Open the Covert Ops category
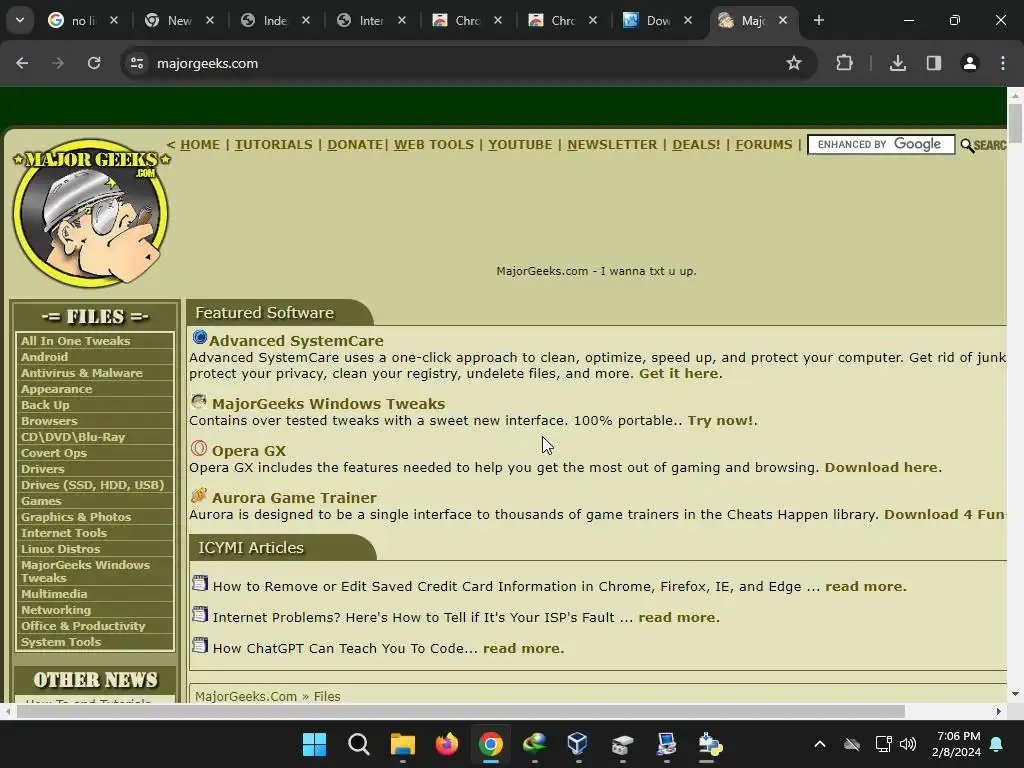 tap(54, 453)
